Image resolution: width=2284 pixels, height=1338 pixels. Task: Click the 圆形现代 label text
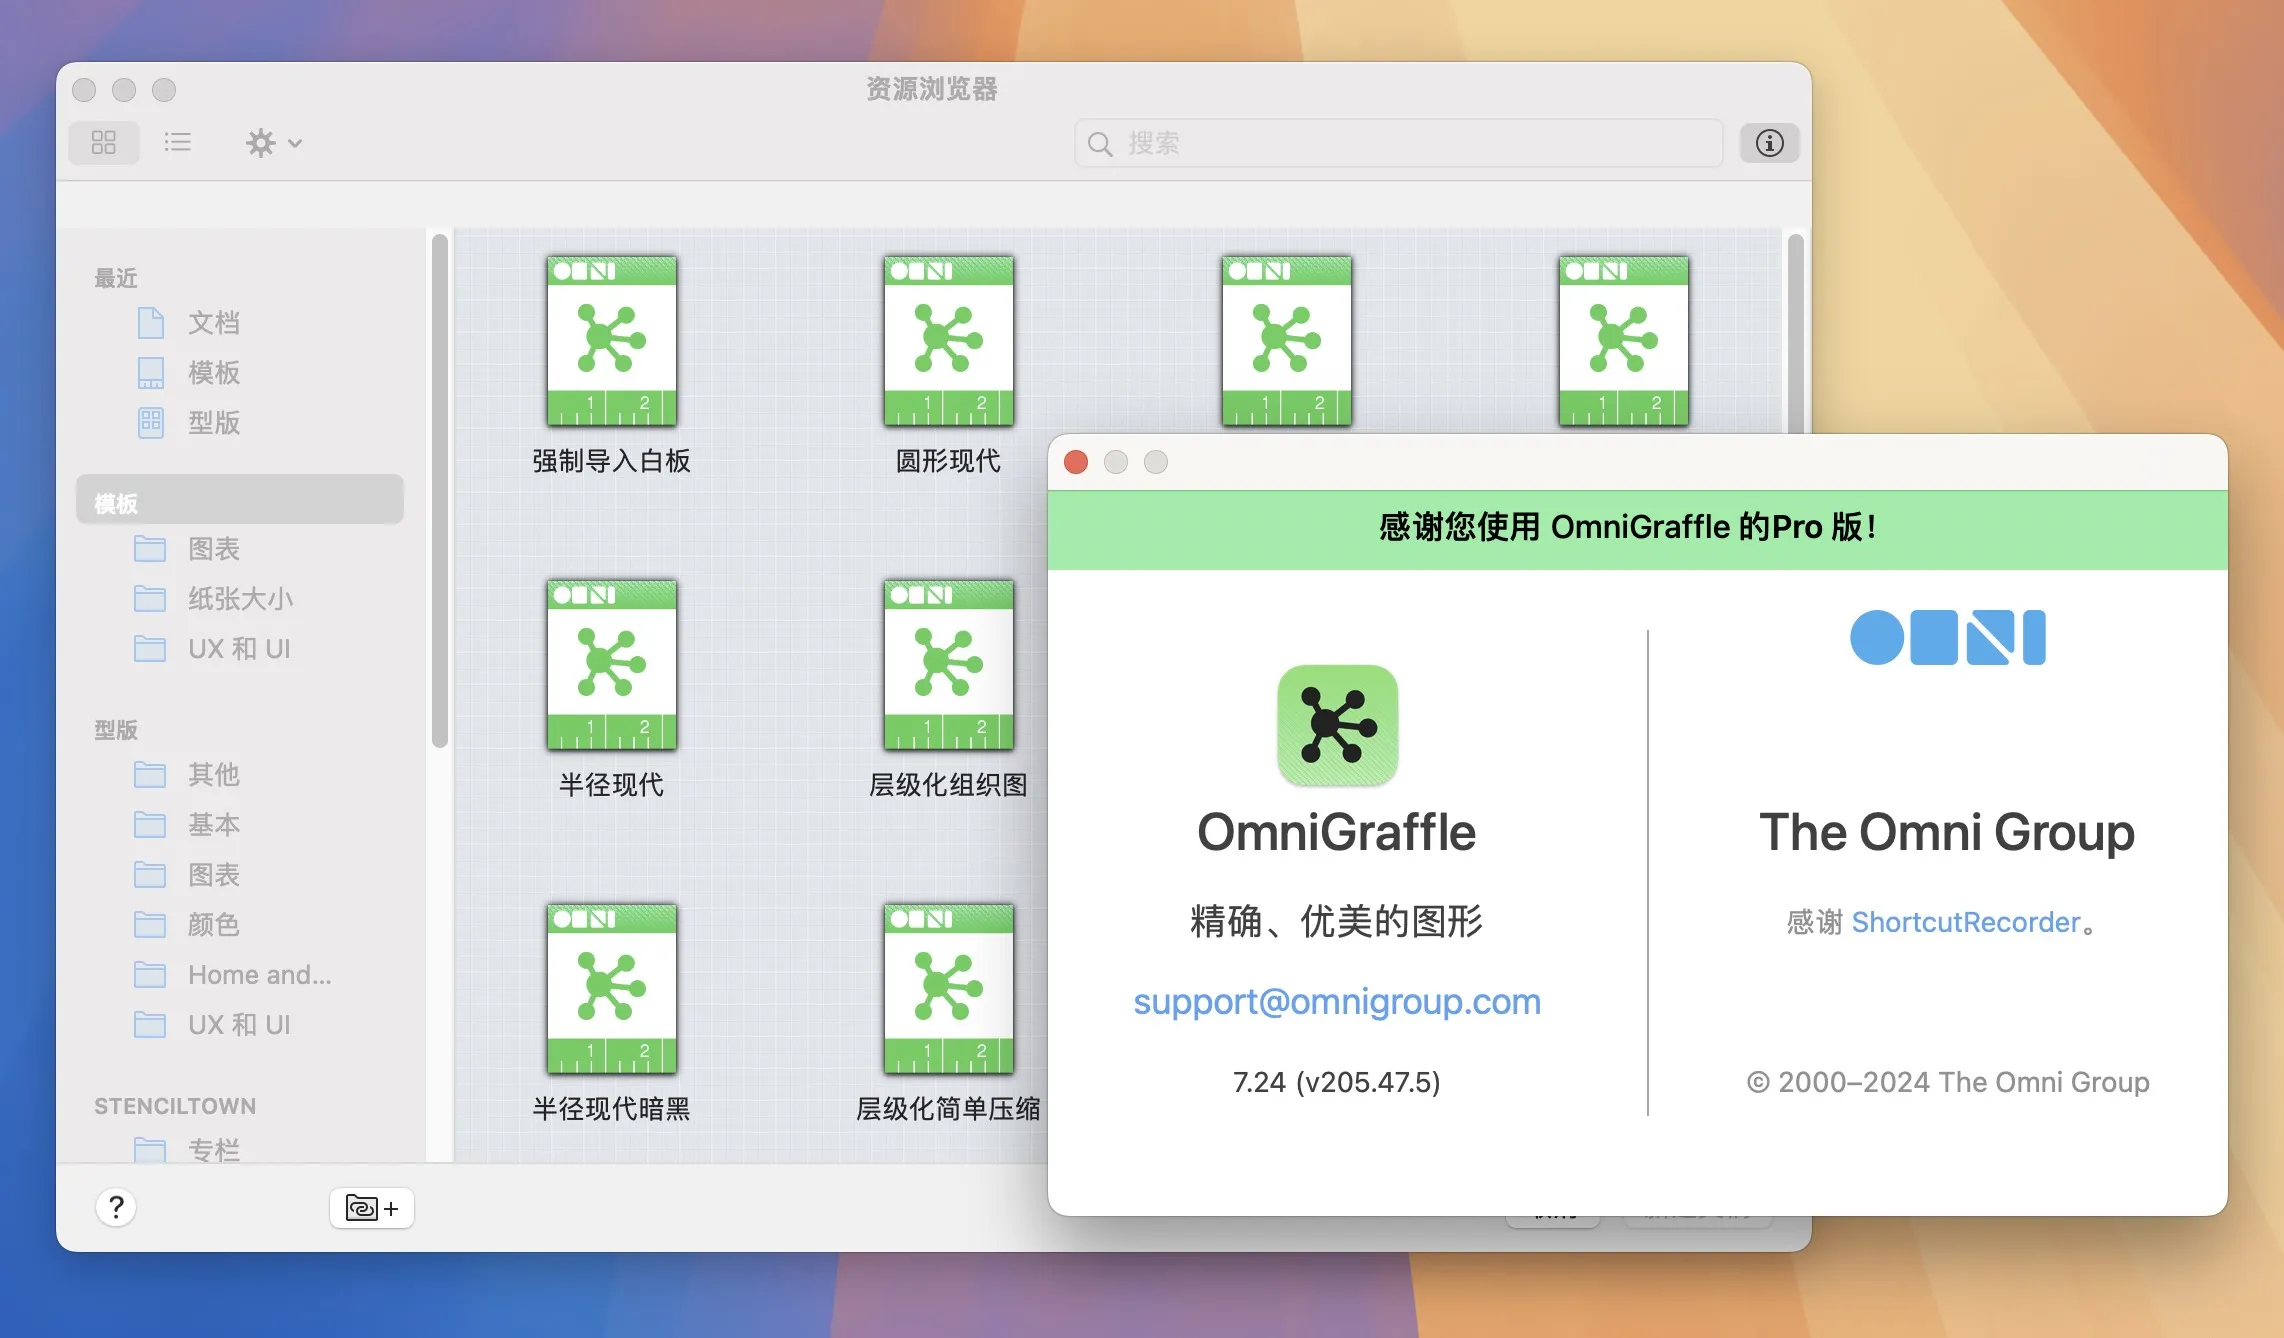point(948,461)
